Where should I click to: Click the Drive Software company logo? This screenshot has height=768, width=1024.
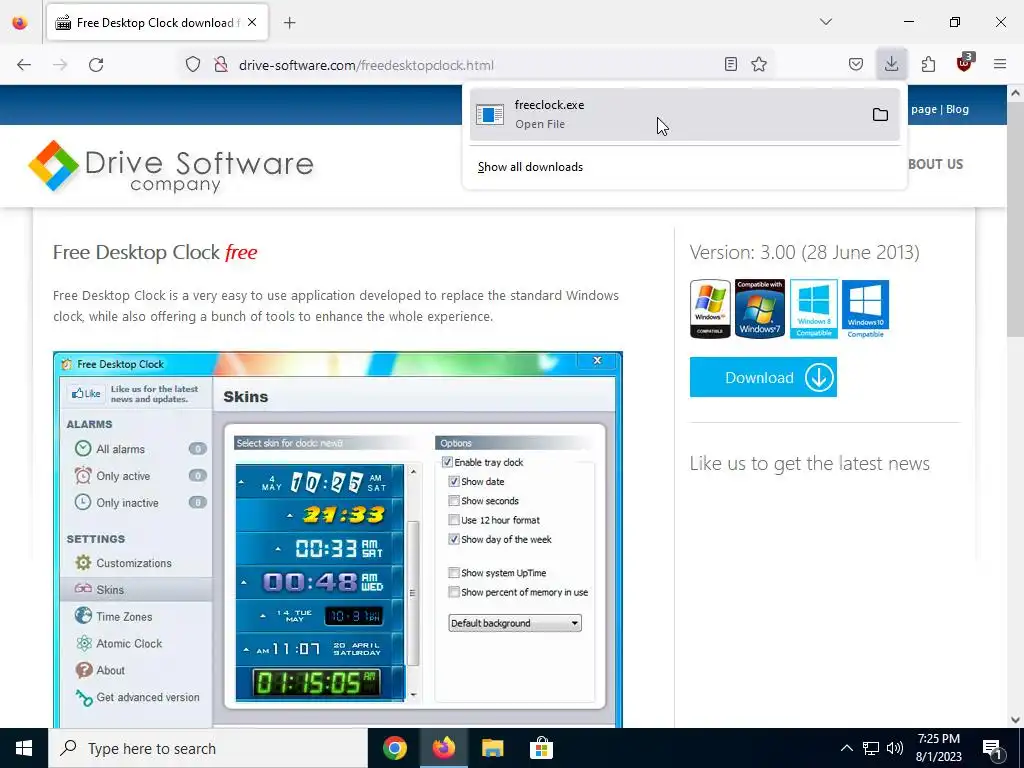click(x=170, y=166)
